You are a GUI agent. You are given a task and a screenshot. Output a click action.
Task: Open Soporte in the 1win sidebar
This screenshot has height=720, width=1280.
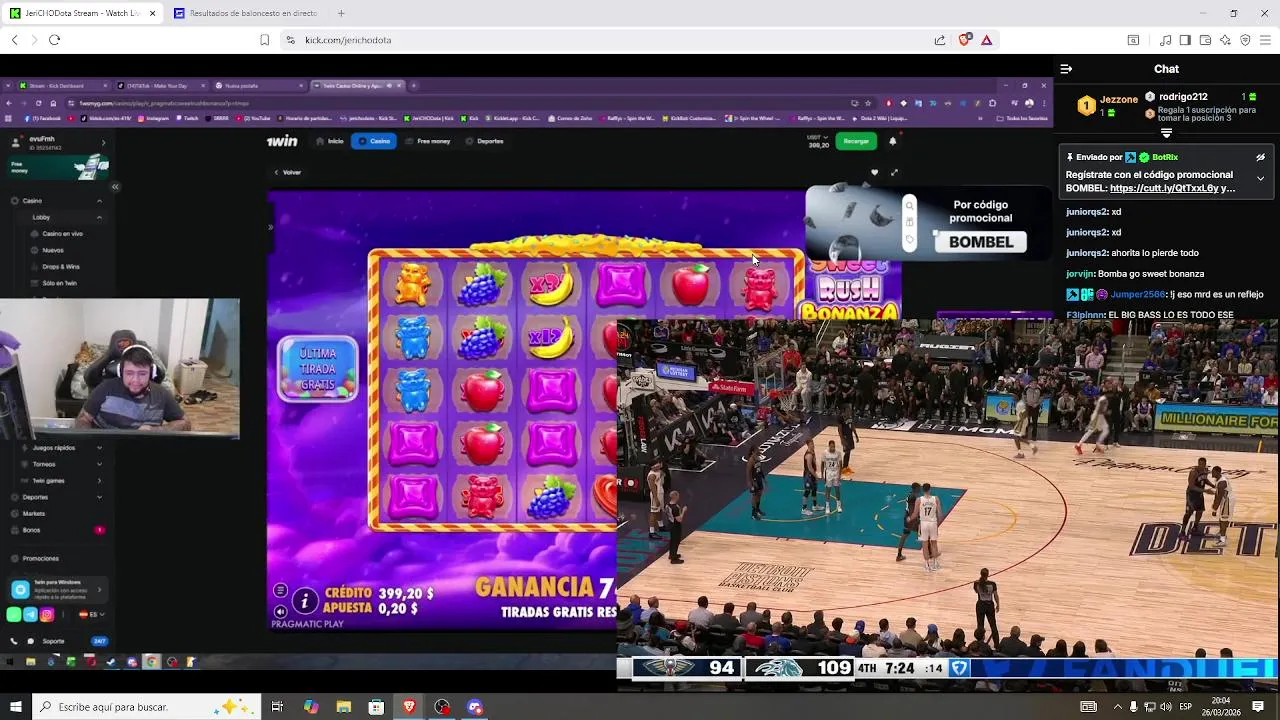(53, 641)
